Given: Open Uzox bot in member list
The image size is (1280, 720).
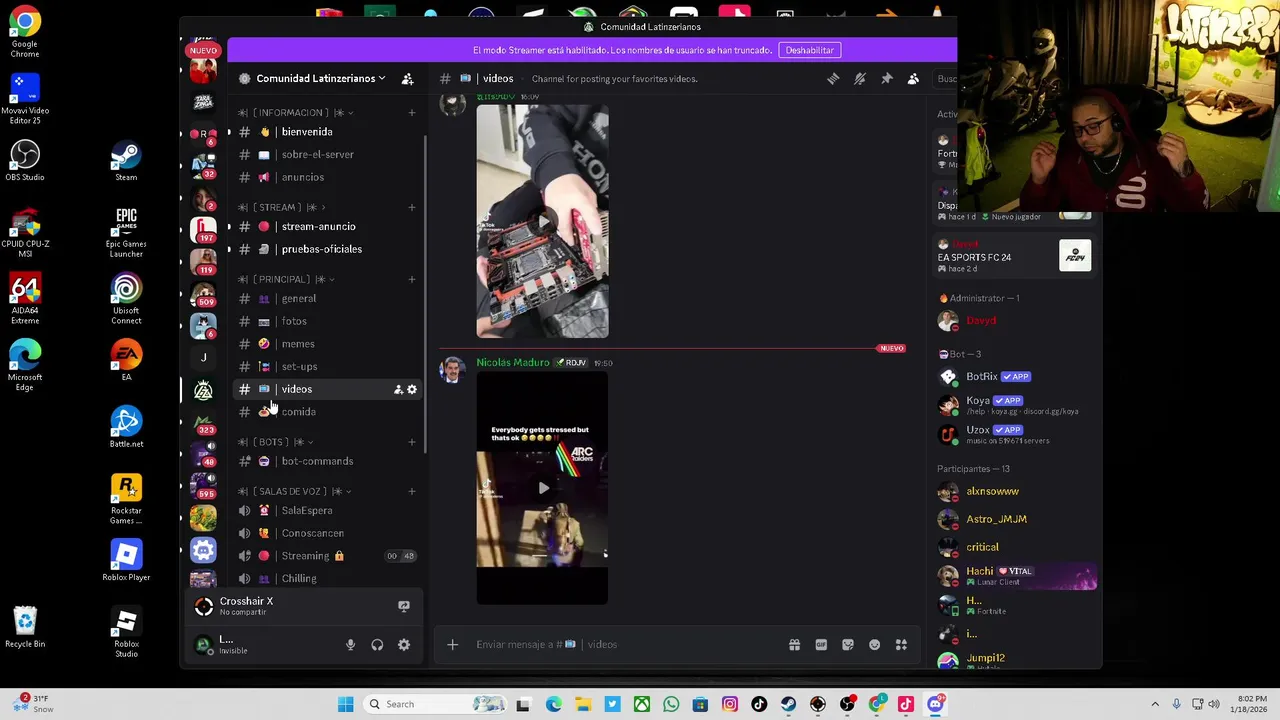Looking at the screenshot, I should (x=1015, y=434).
